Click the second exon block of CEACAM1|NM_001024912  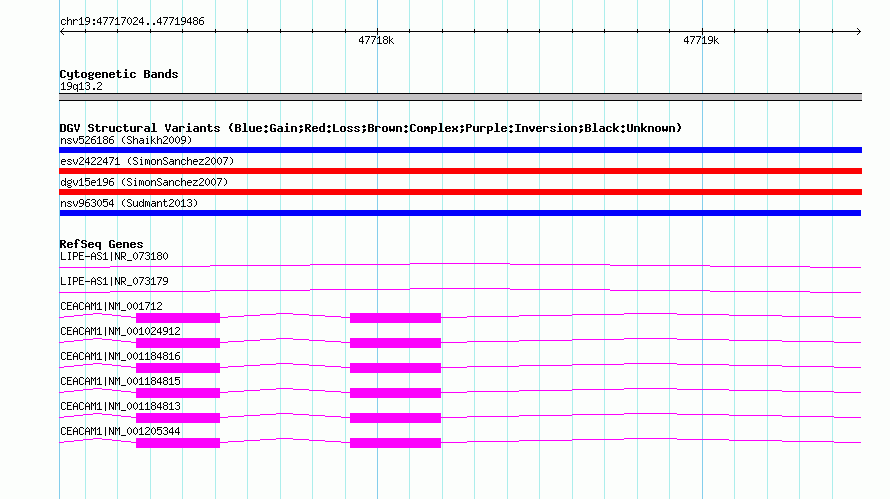(395, 343)
